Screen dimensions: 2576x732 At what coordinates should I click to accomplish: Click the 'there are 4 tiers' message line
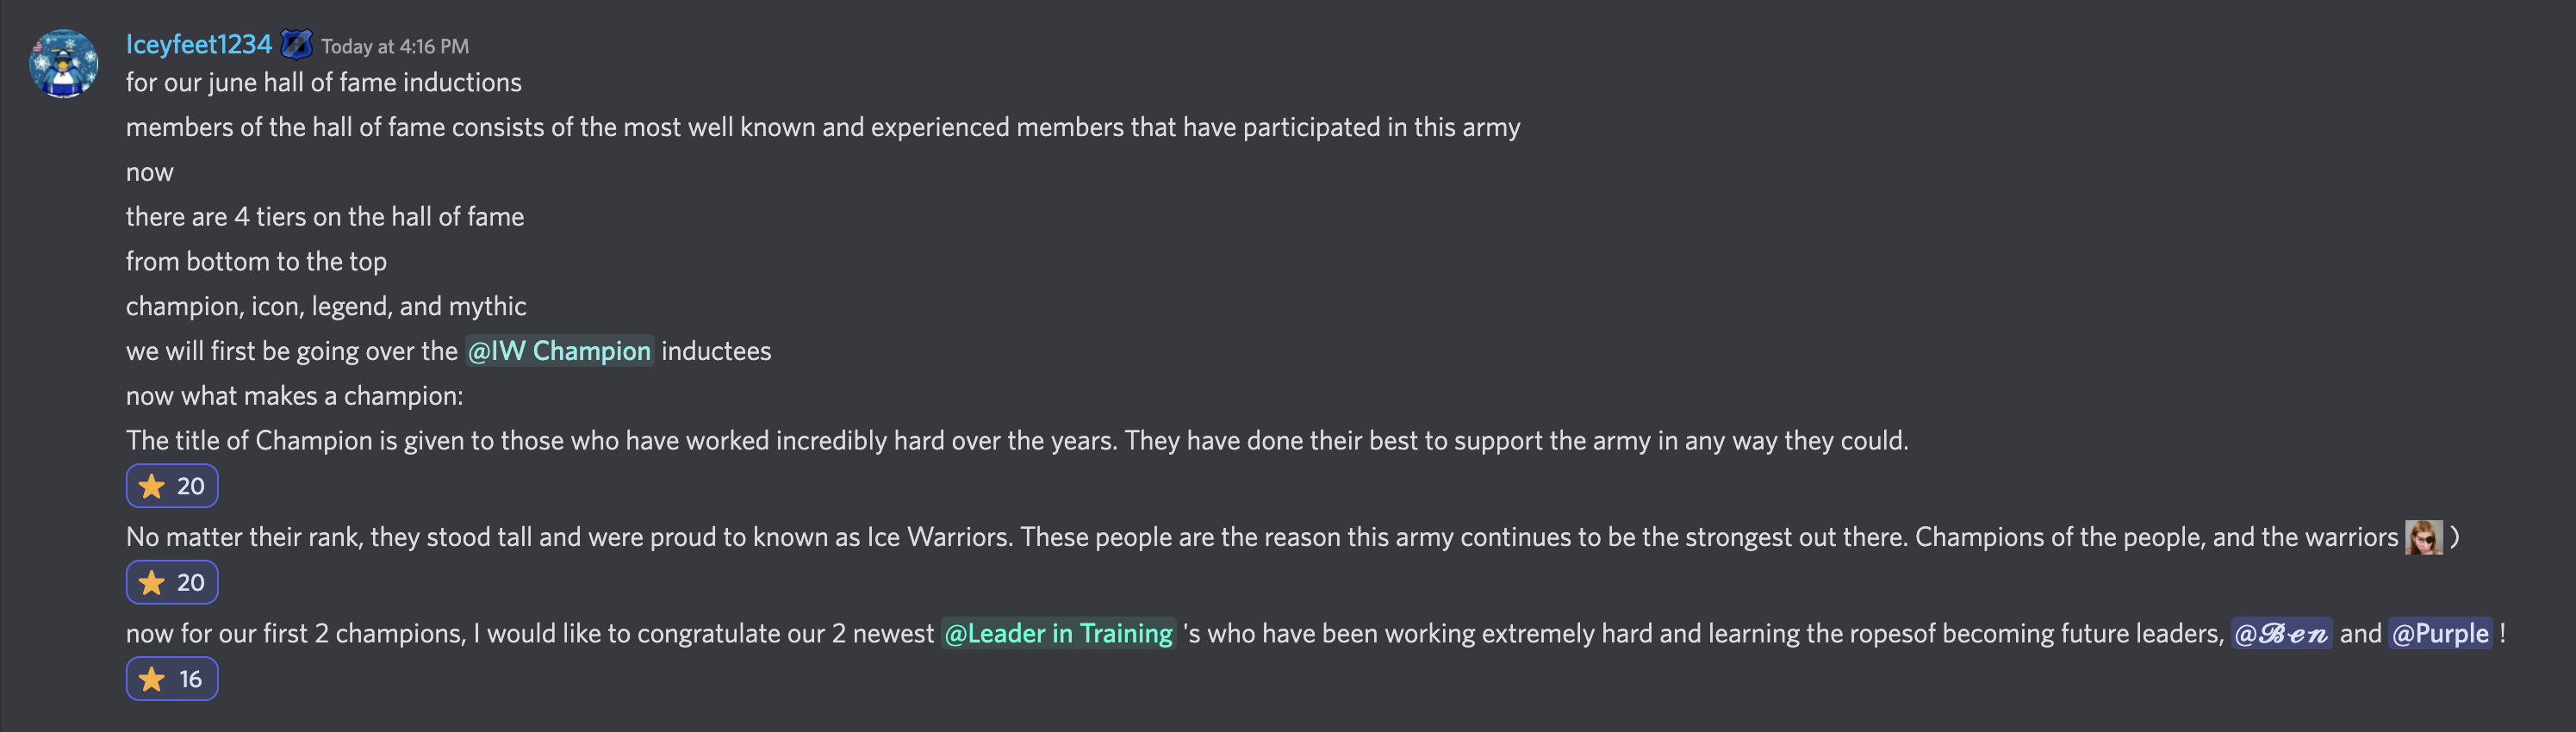pyautogui.click(x=325, y=217)
